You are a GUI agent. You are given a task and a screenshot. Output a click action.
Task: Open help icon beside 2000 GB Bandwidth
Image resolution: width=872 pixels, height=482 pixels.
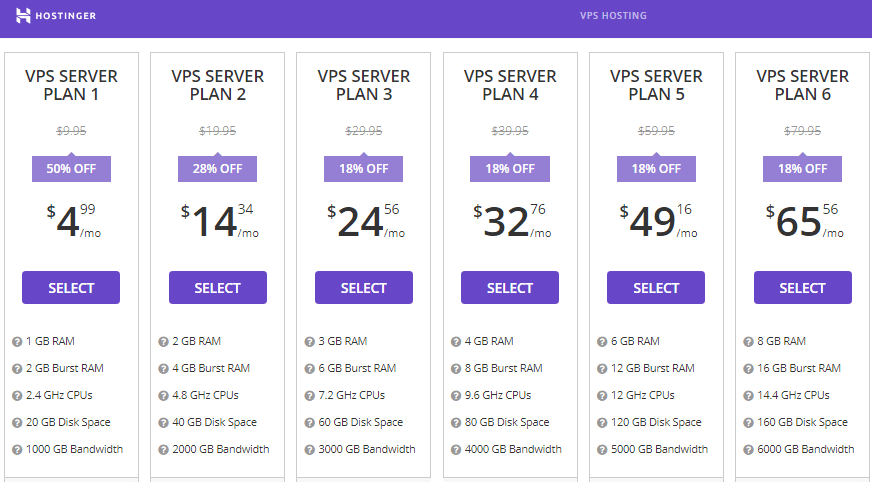point(164,450)
